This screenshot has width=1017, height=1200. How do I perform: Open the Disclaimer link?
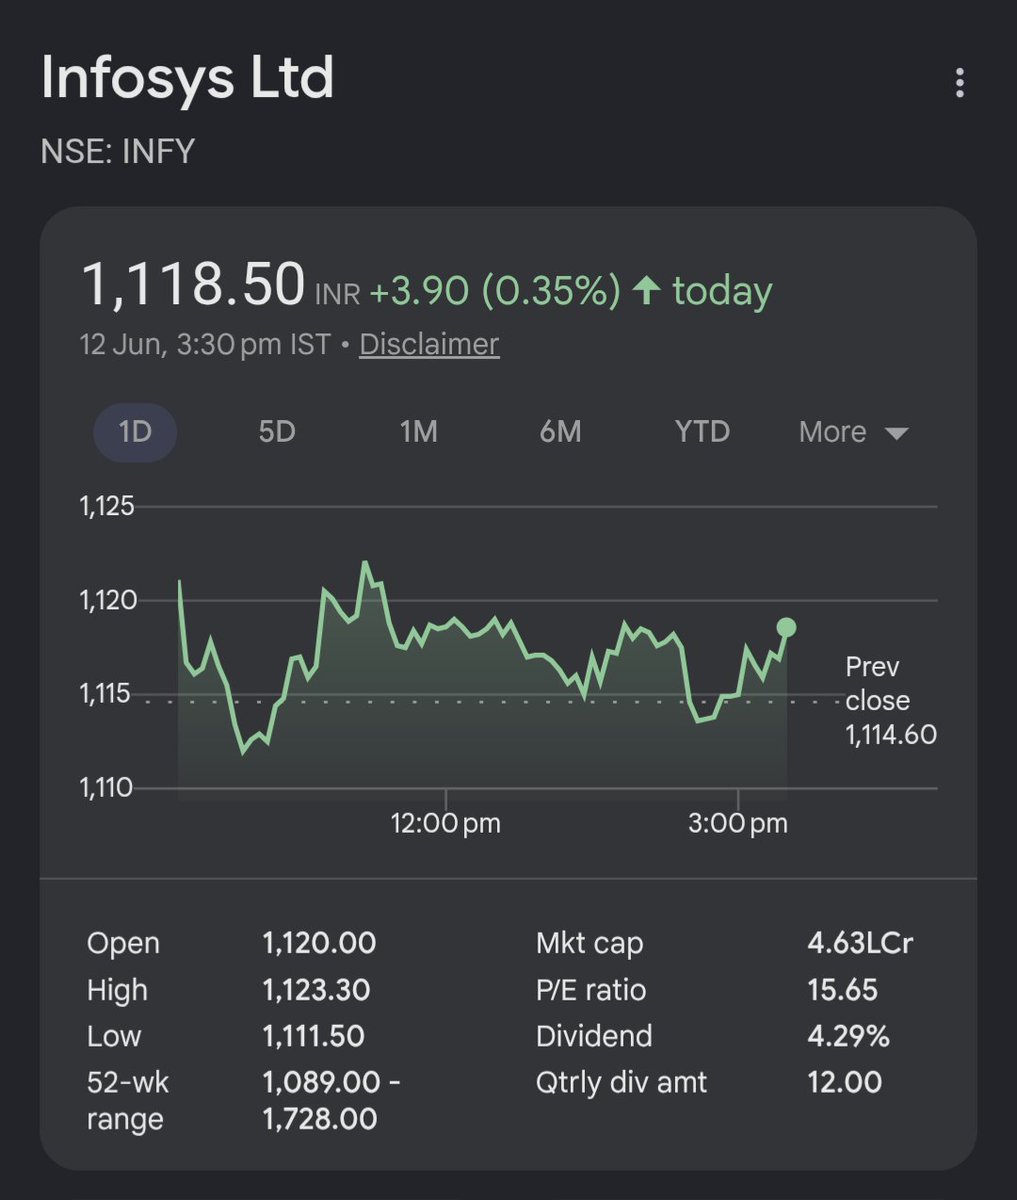pyautogui.click(x=429, y=344)
